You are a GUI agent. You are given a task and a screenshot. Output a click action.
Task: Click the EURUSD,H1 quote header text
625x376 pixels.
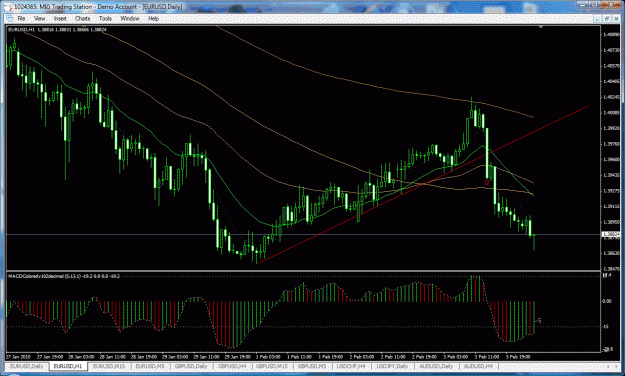(57, 30)
